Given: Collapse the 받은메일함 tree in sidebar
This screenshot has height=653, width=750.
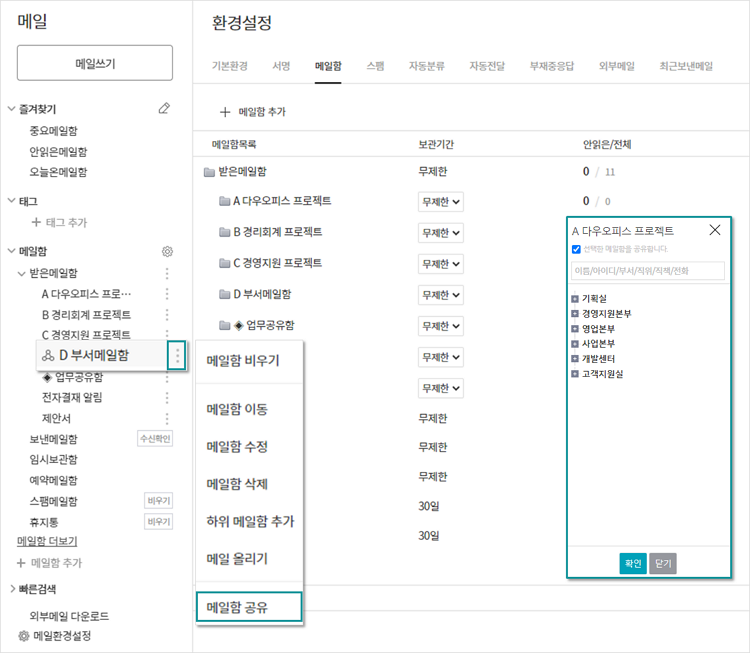Looking at the screenshot, I should [21, 274].
